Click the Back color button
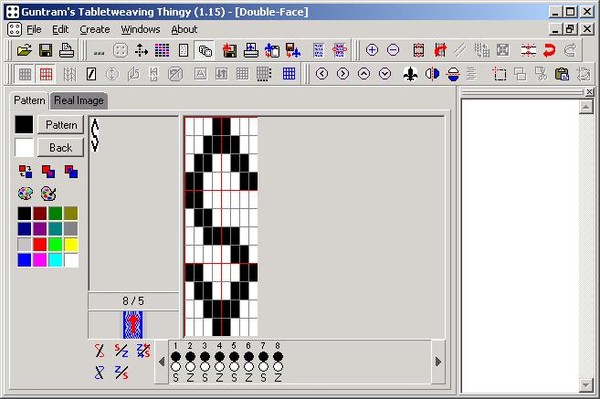Image resolution: width=600 pixels, height=399 pixels. (60, 148)
